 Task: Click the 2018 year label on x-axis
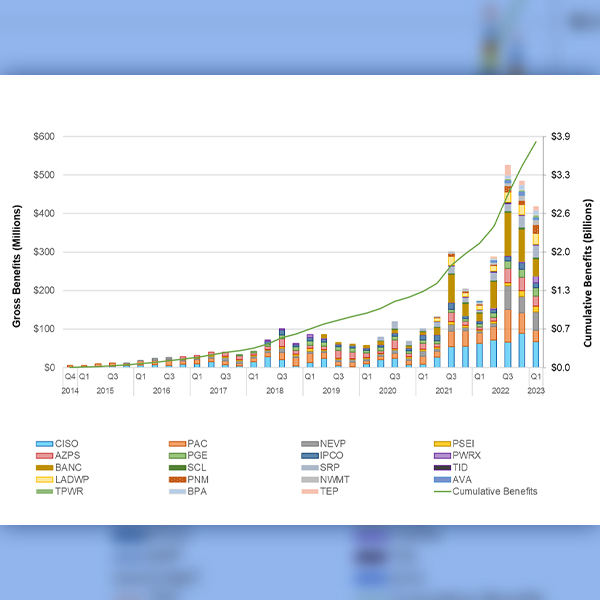(x=274, y=390)
